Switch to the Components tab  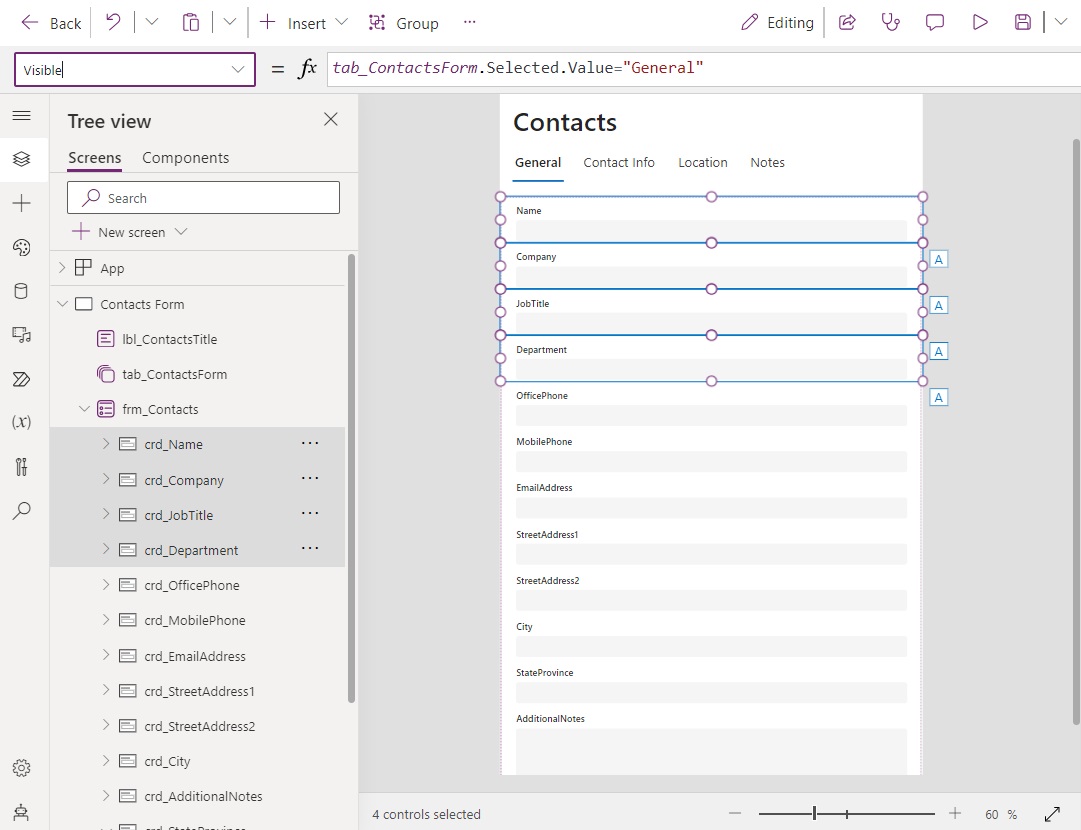tap(185, 158)
